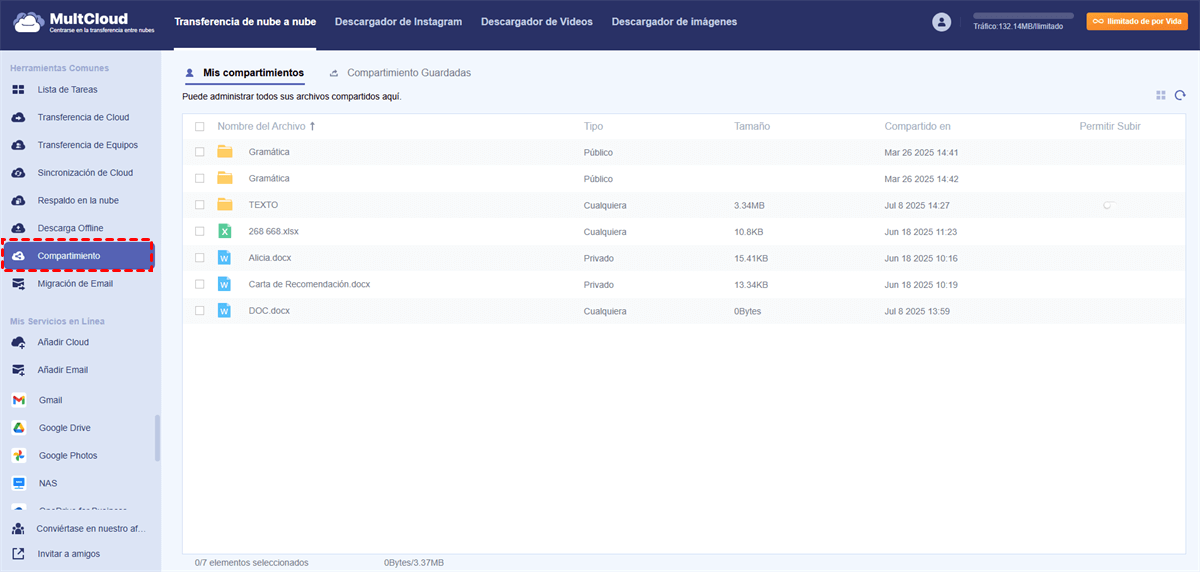This screenshot has height=572, width=1200.
Task: Click Lista de Tareas grid icon
Action: (18, 90)
